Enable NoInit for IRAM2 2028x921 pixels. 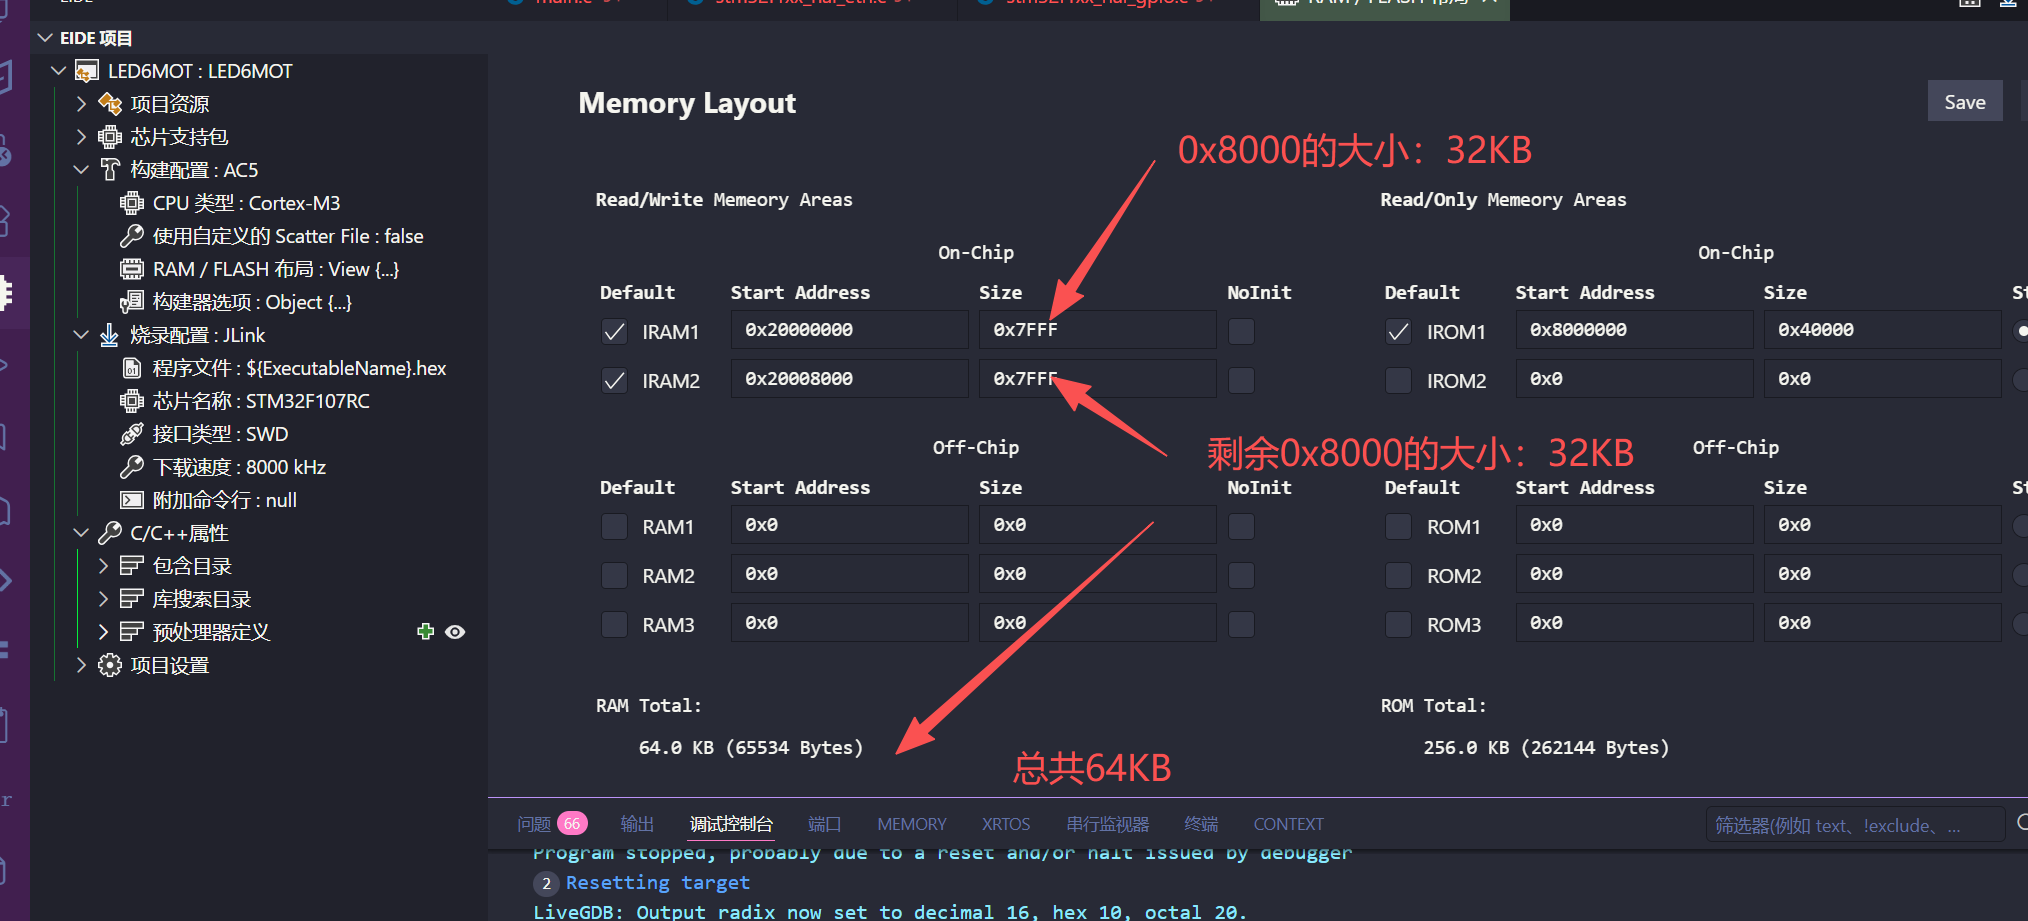click(x=1241, y=381)
